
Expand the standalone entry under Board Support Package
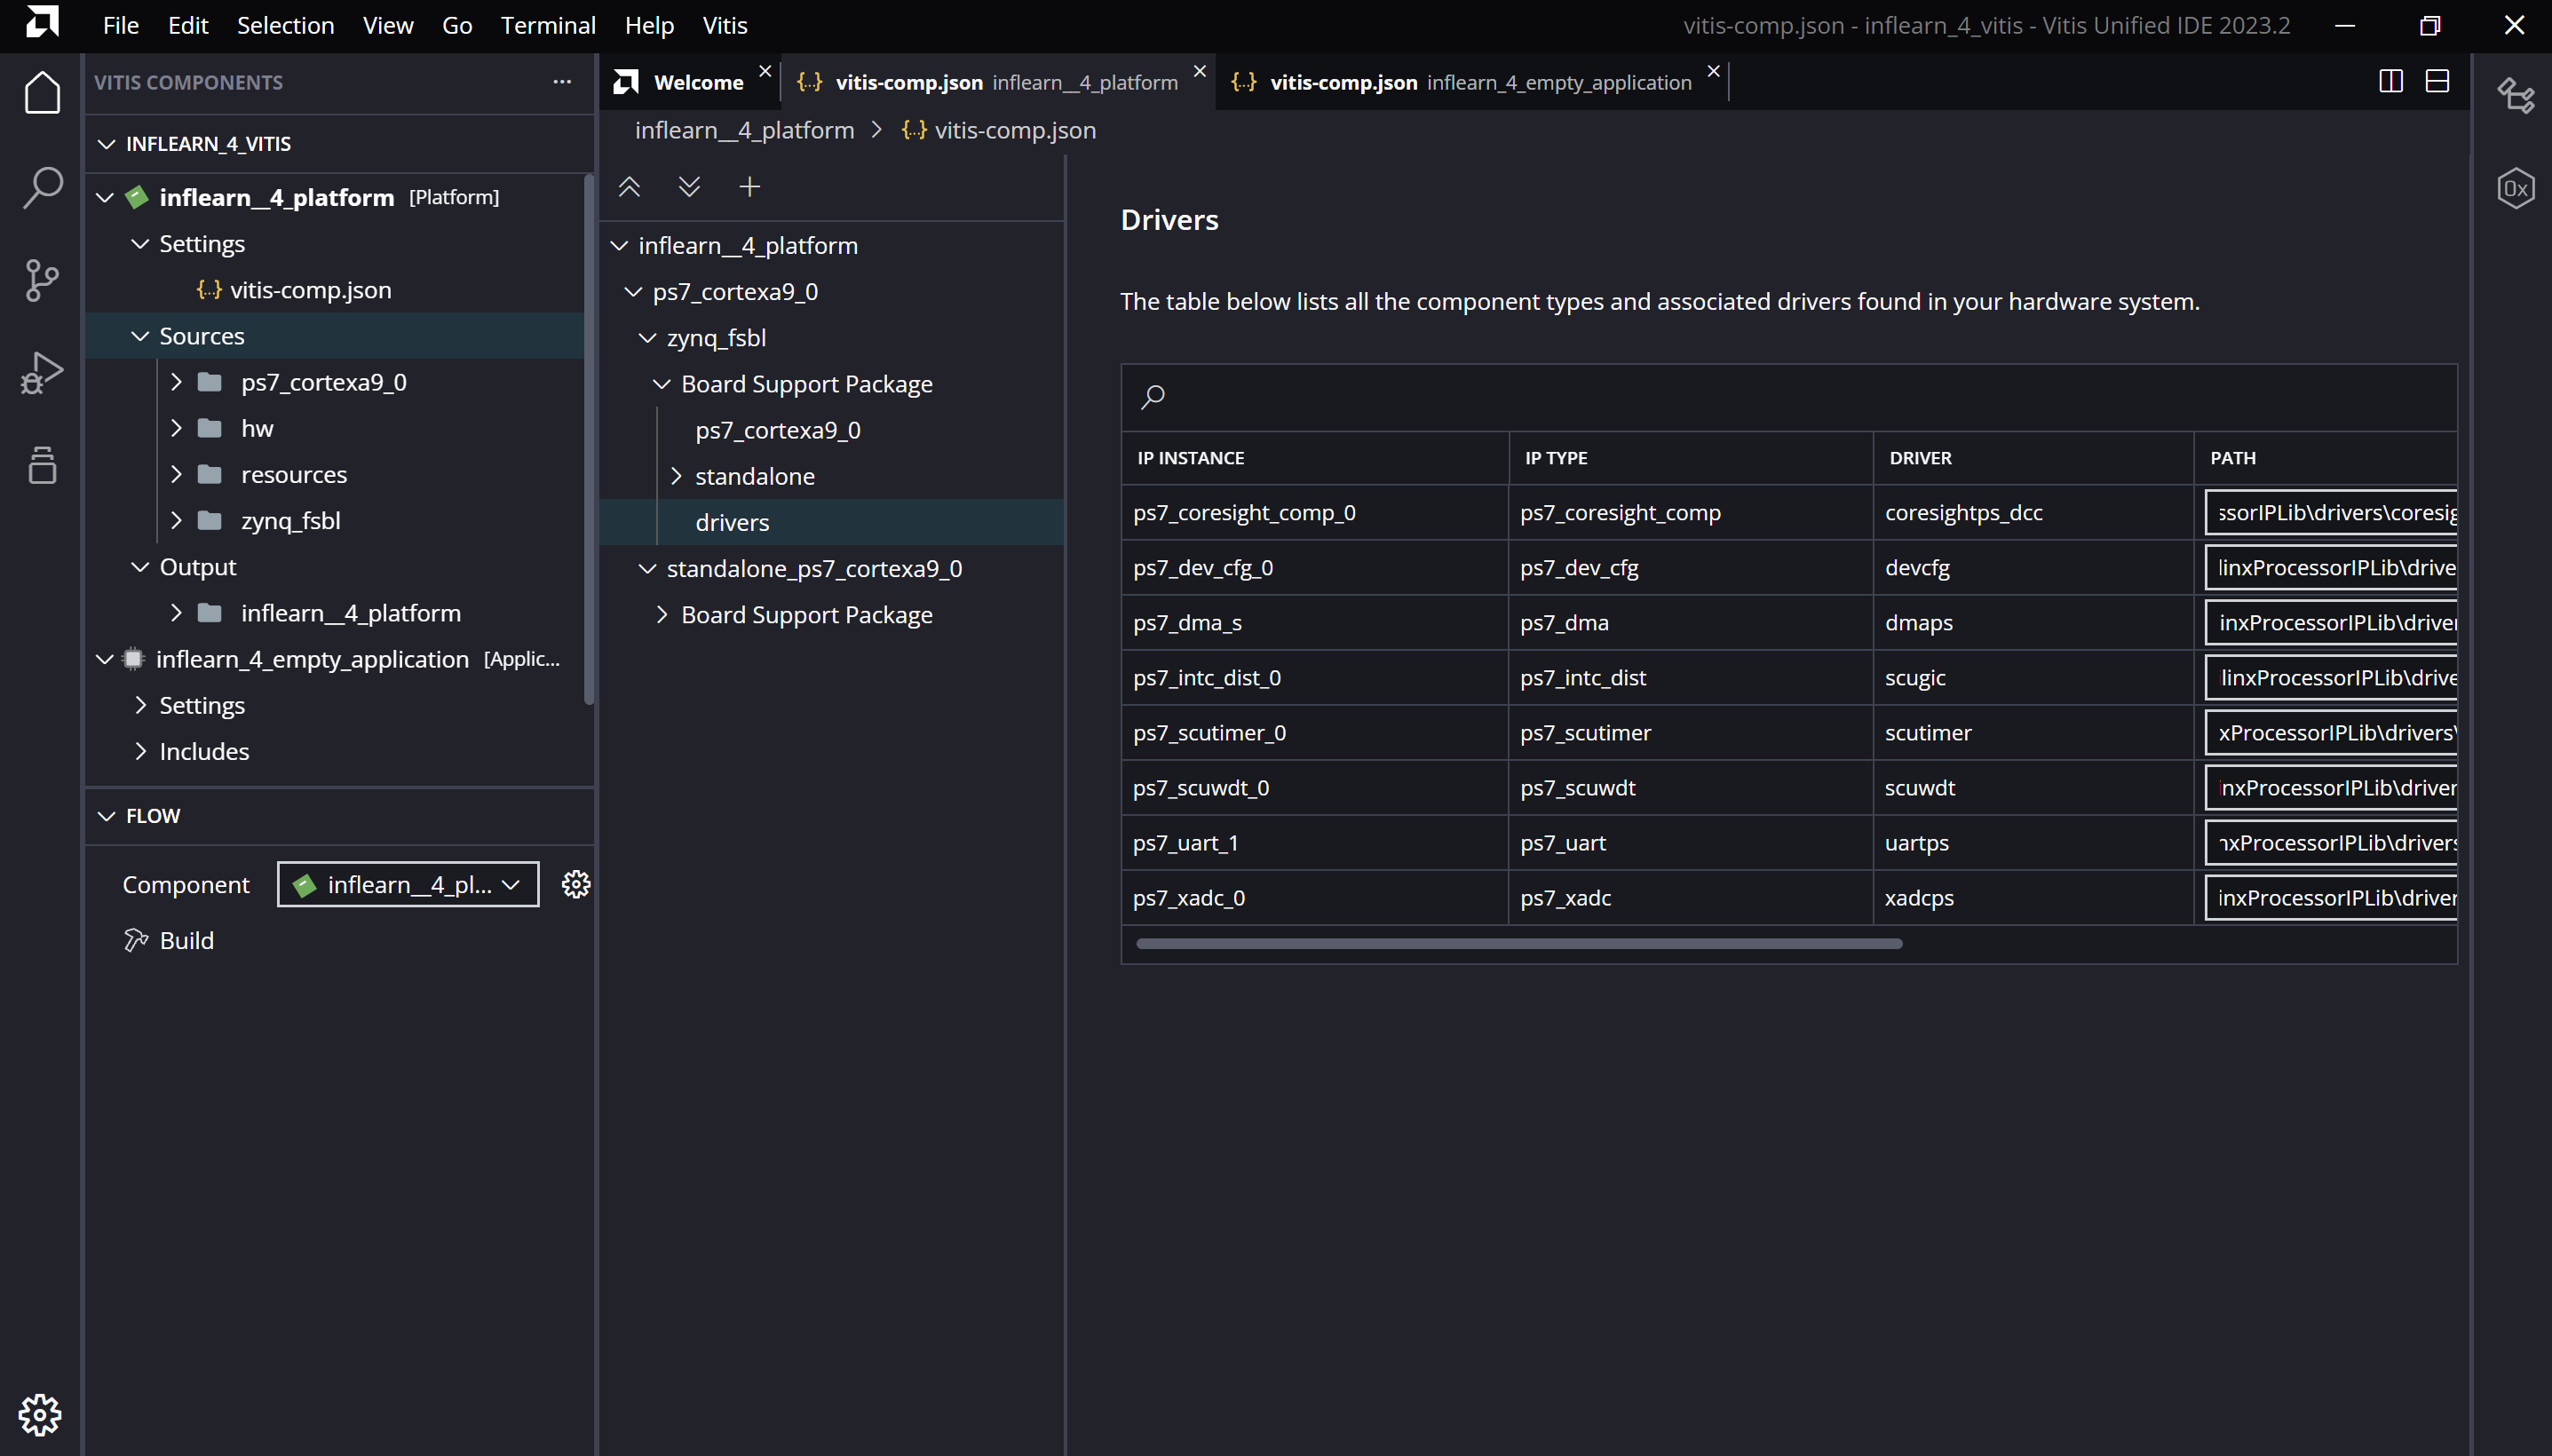(677, 476)
